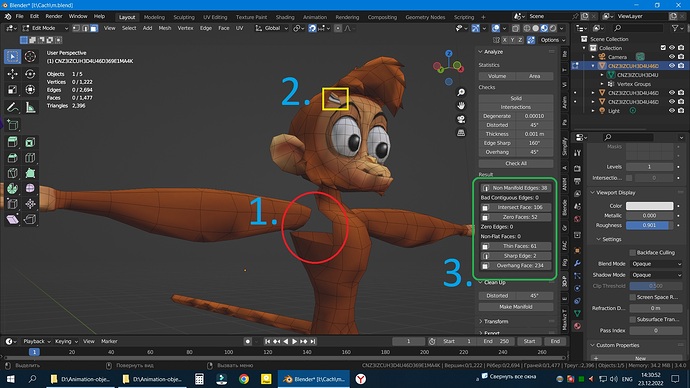Select the Measure tool
Screen dimensions: 690x388
coord(30,107)
